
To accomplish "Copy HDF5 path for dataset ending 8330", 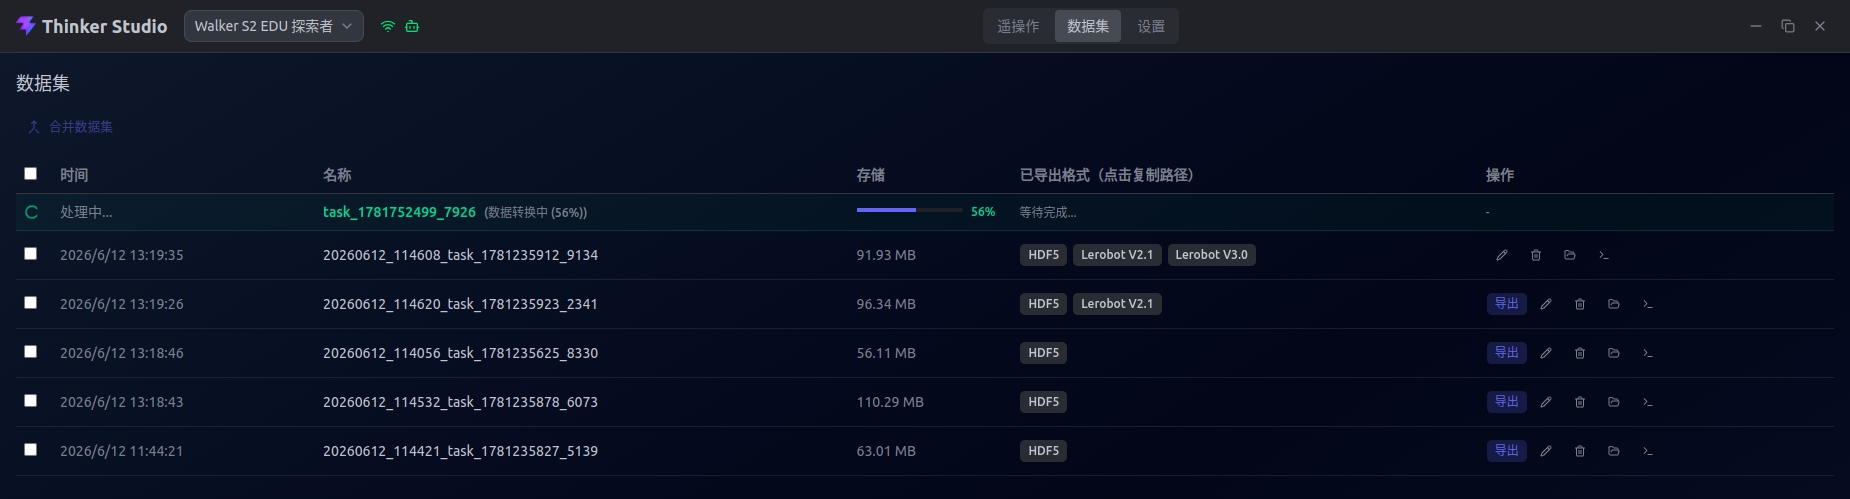I will (x=1043, y=353).
